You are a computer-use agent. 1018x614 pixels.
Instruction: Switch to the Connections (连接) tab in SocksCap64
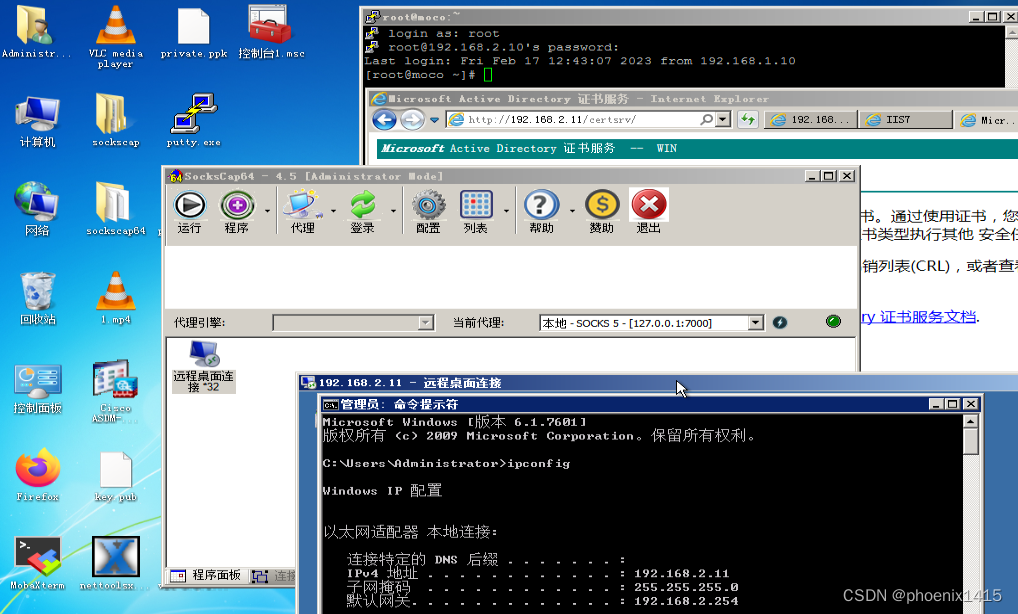click(x=273, y=576)
